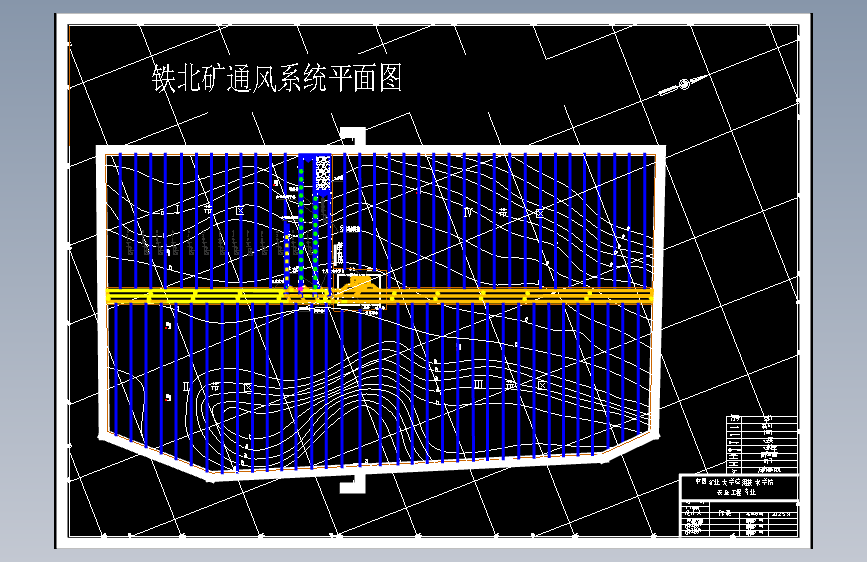Image resolution: width=867 pixels, height=562 pixels.
Task: Click the Ⅱ numeral of the second district label
Action: tap(186, 386)
